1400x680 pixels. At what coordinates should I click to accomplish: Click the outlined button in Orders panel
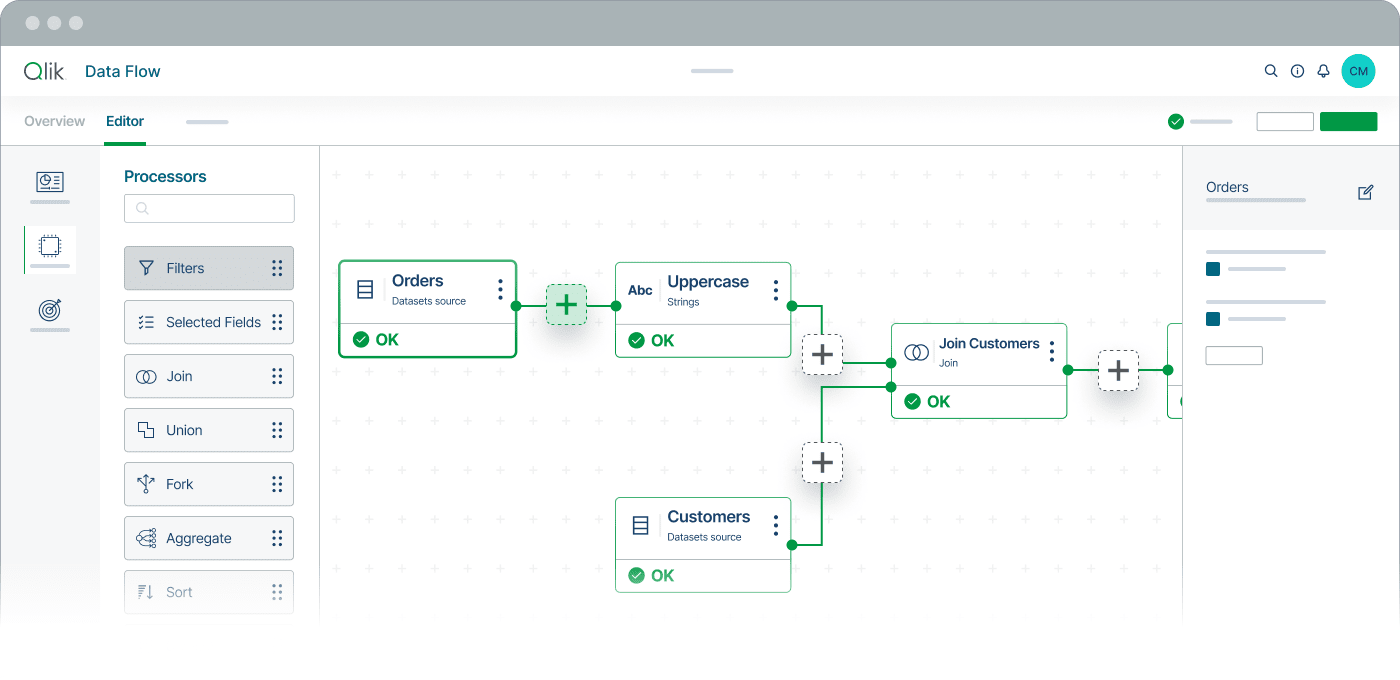pos(1234,355)
